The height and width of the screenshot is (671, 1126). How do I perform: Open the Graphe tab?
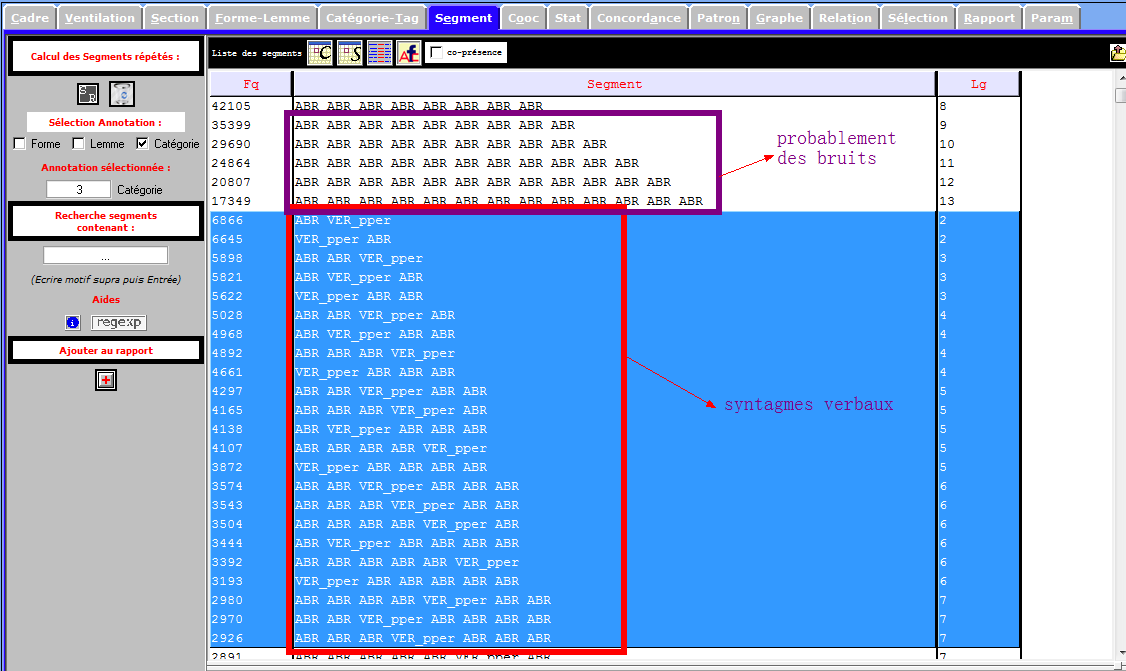click(x=779, y=18)
